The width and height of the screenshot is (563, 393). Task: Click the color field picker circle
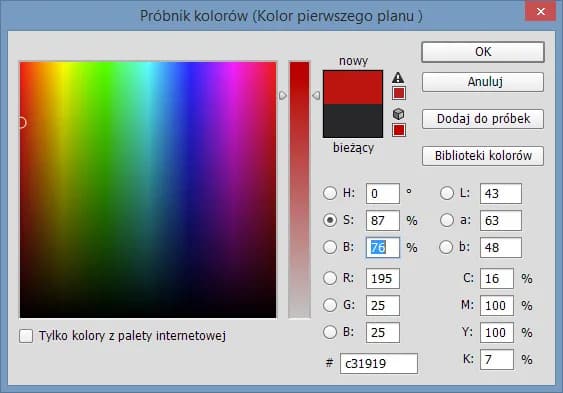[x=22, y=123]
